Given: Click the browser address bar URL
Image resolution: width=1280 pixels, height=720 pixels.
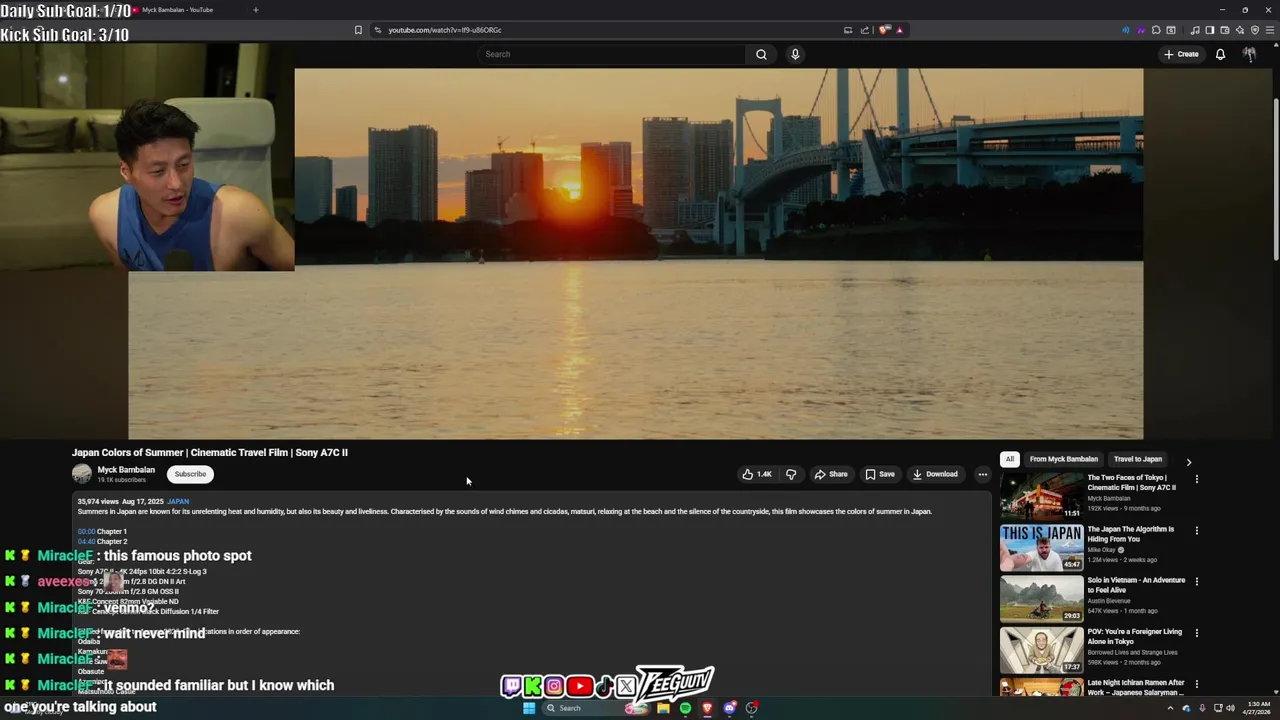Looking at the screenshot, I should (x=445, y=30).
